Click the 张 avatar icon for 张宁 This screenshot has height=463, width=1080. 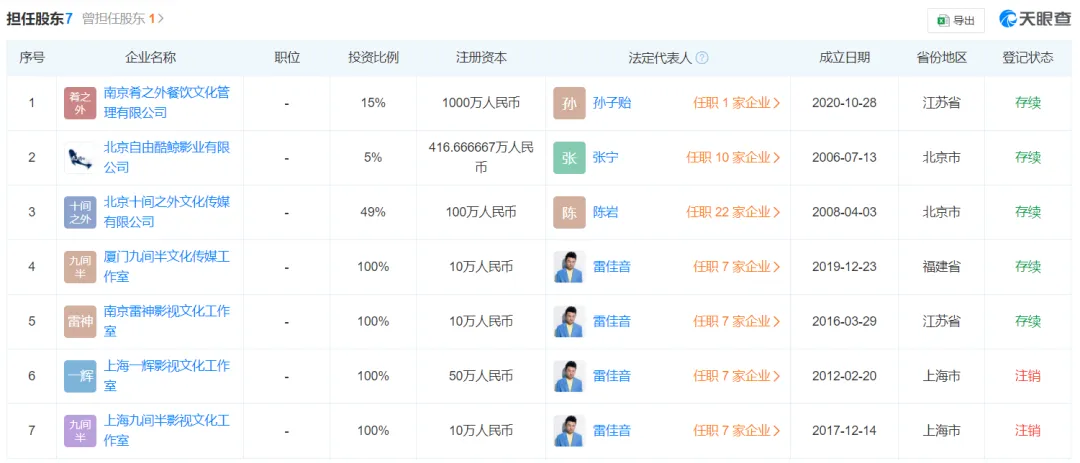coord(569,158)
